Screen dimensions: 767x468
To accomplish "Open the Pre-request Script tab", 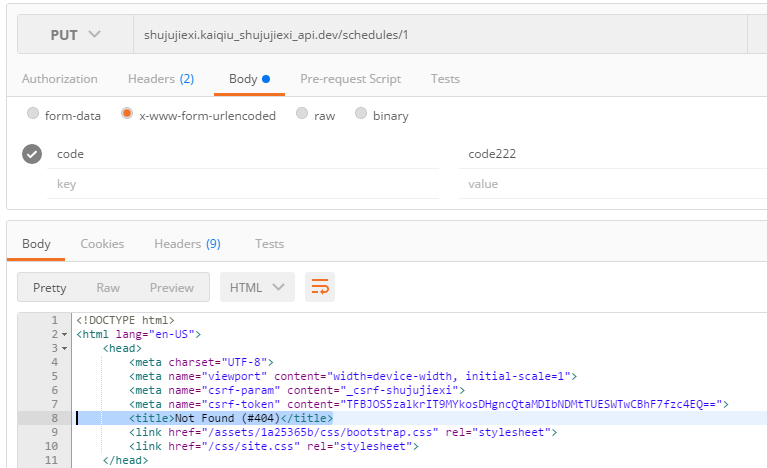I will click(x=350, y=79).
